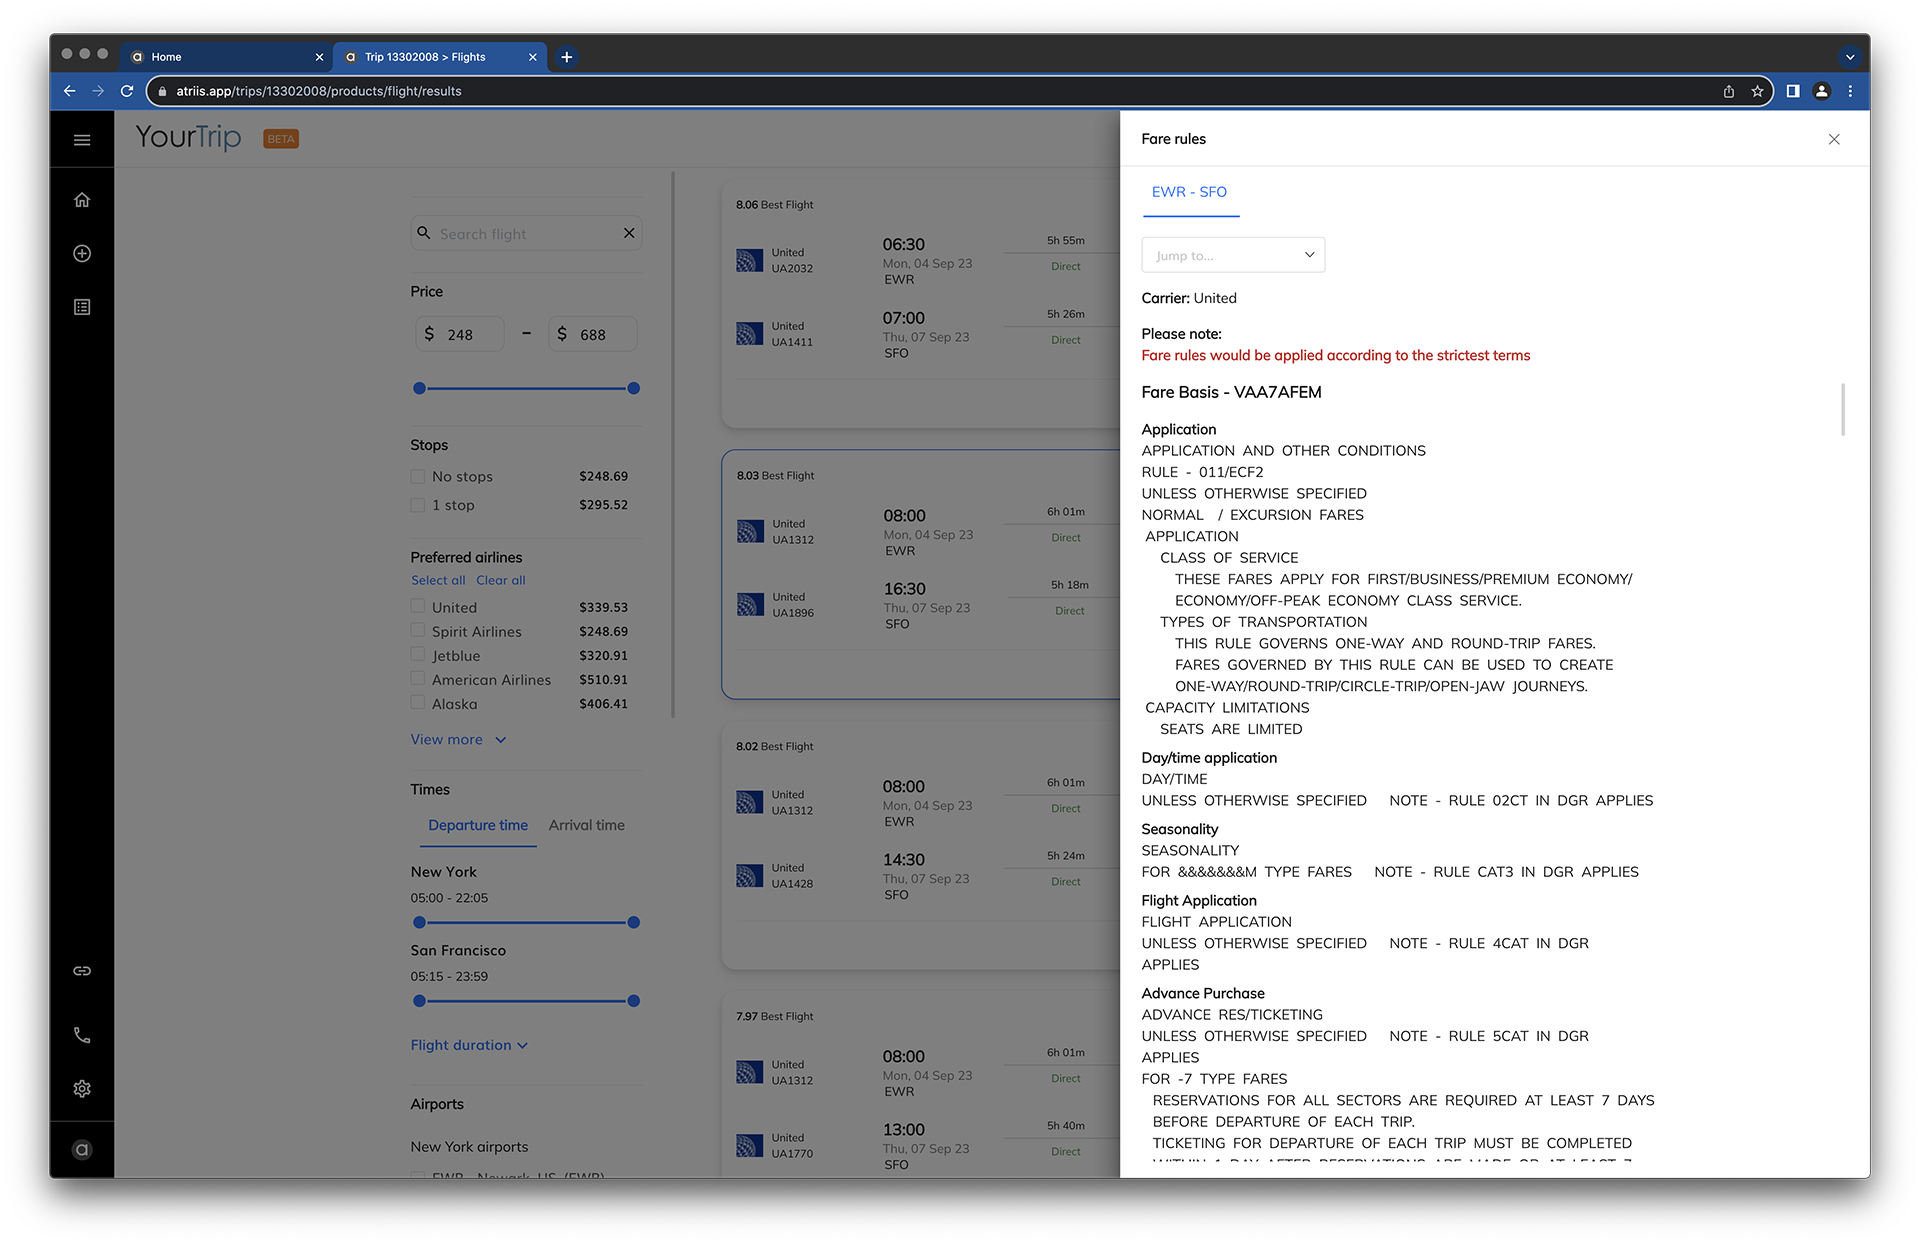Image resolution: width=1920 pixels, height=1244 pixels.
Task: Click the link icon in sidebar
Action: click(x=82, y=971)
